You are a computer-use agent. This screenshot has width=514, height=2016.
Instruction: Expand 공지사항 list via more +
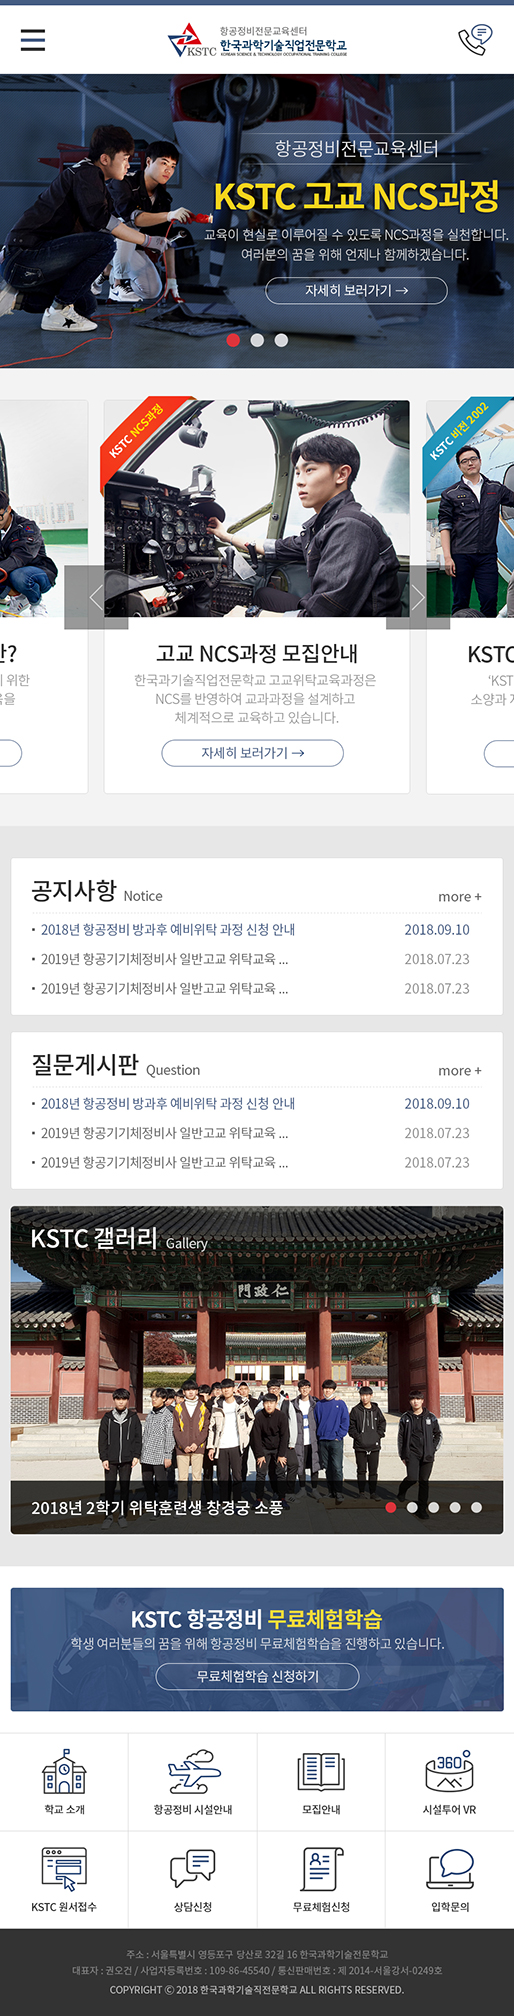[x=460, y=897]
